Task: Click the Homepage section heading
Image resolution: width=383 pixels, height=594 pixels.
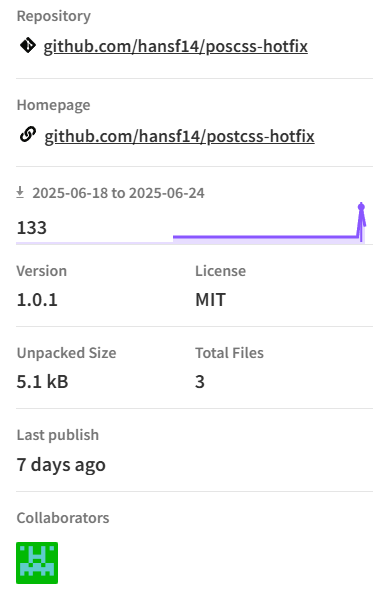Action: pyautogui.click(x=53, y=105)
